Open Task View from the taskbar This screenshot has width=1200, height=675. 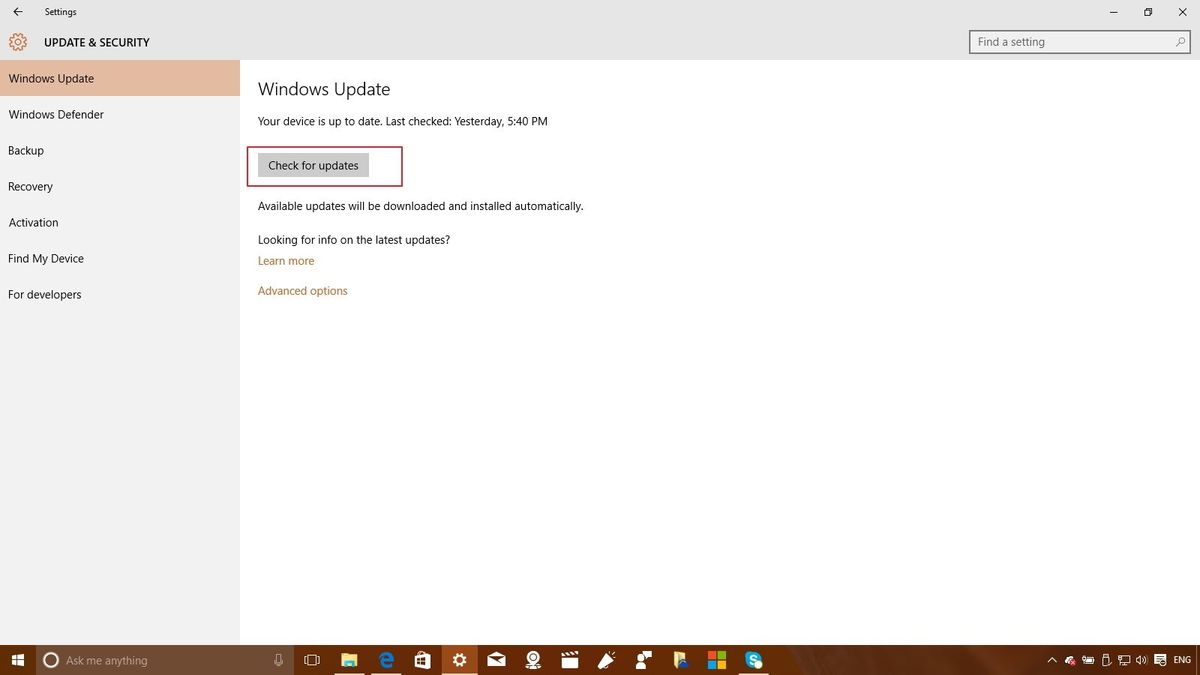pos(312,660)
